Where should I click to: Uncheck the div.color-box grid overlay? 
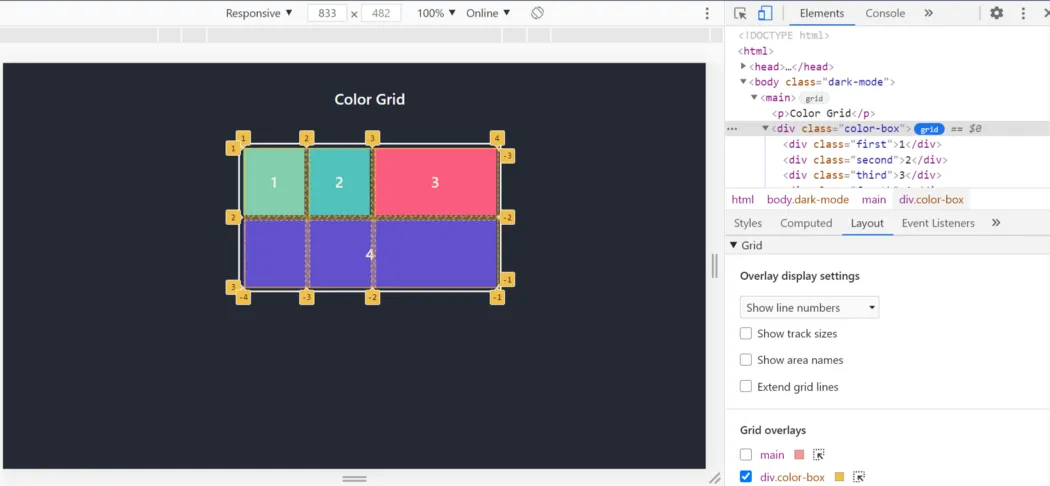(x=746, y=477)
